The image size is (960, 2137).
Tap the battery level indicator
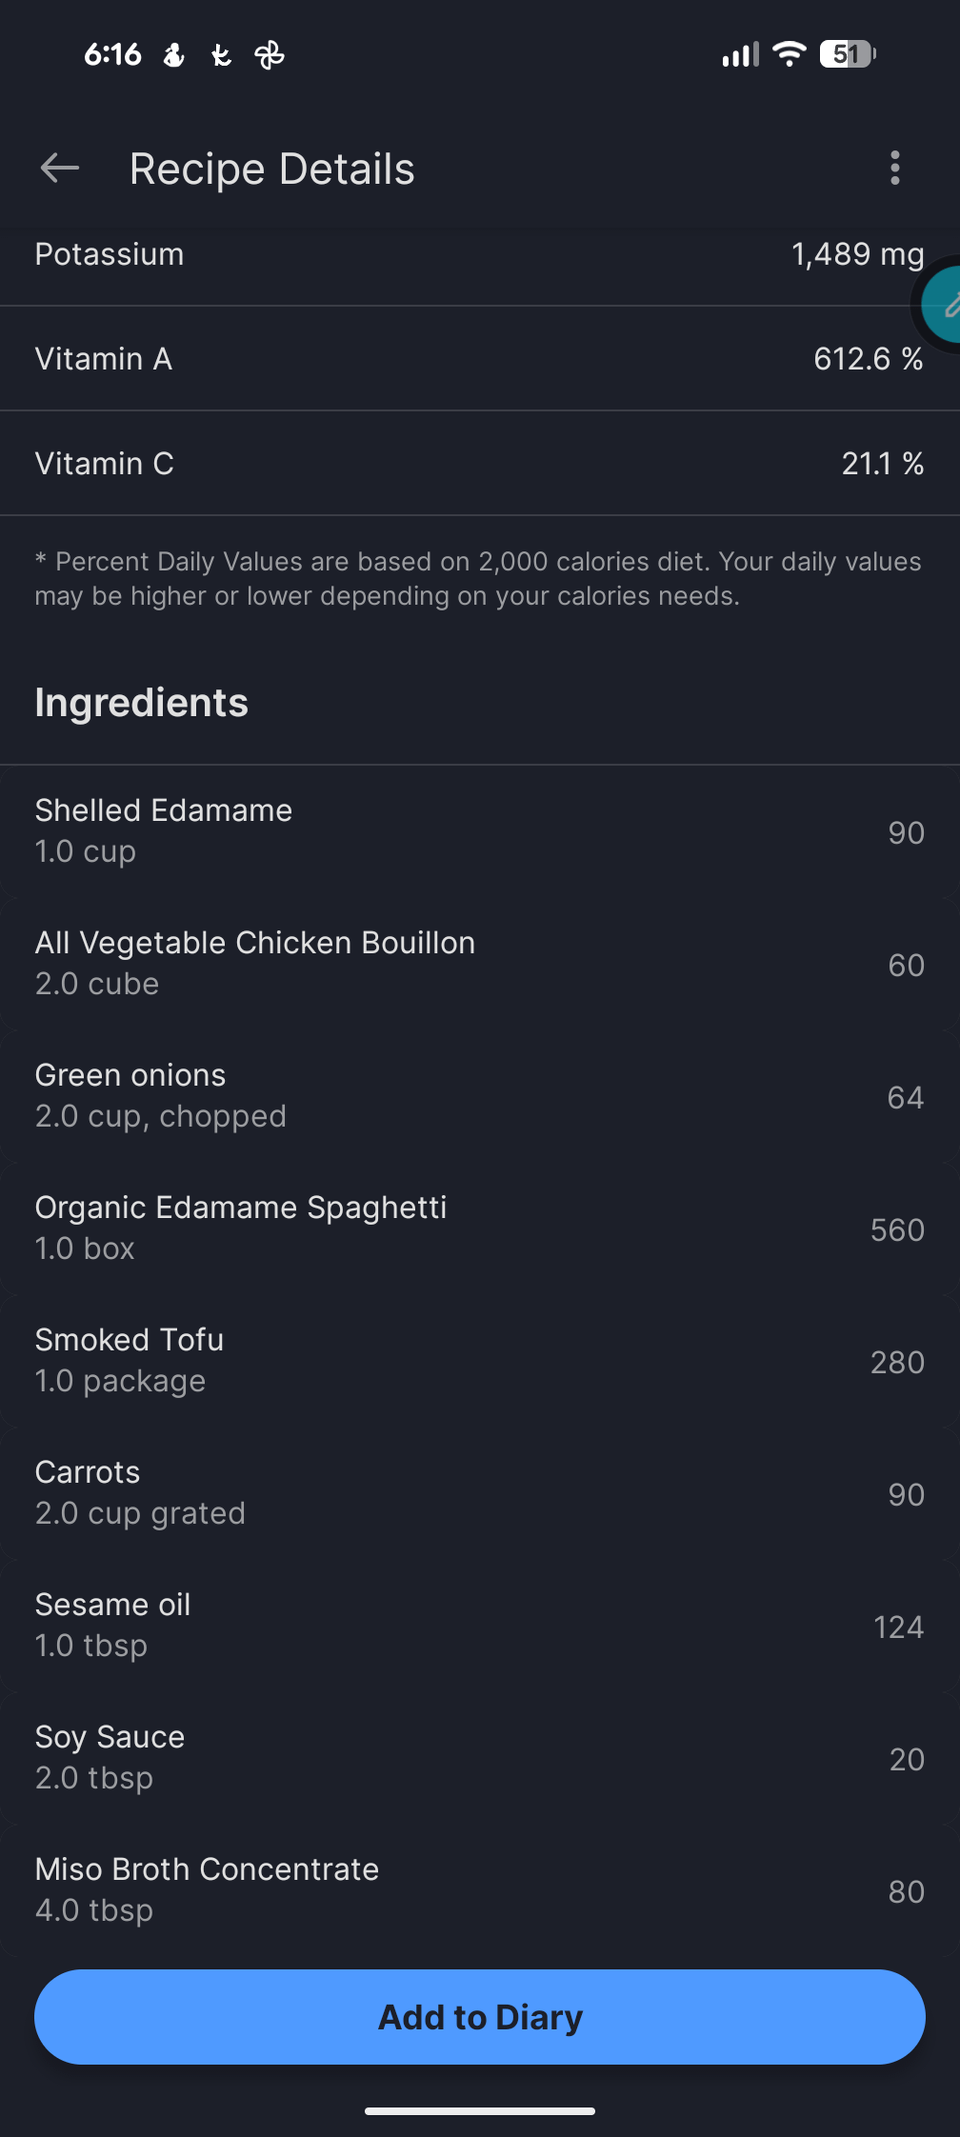coord(847,54)
